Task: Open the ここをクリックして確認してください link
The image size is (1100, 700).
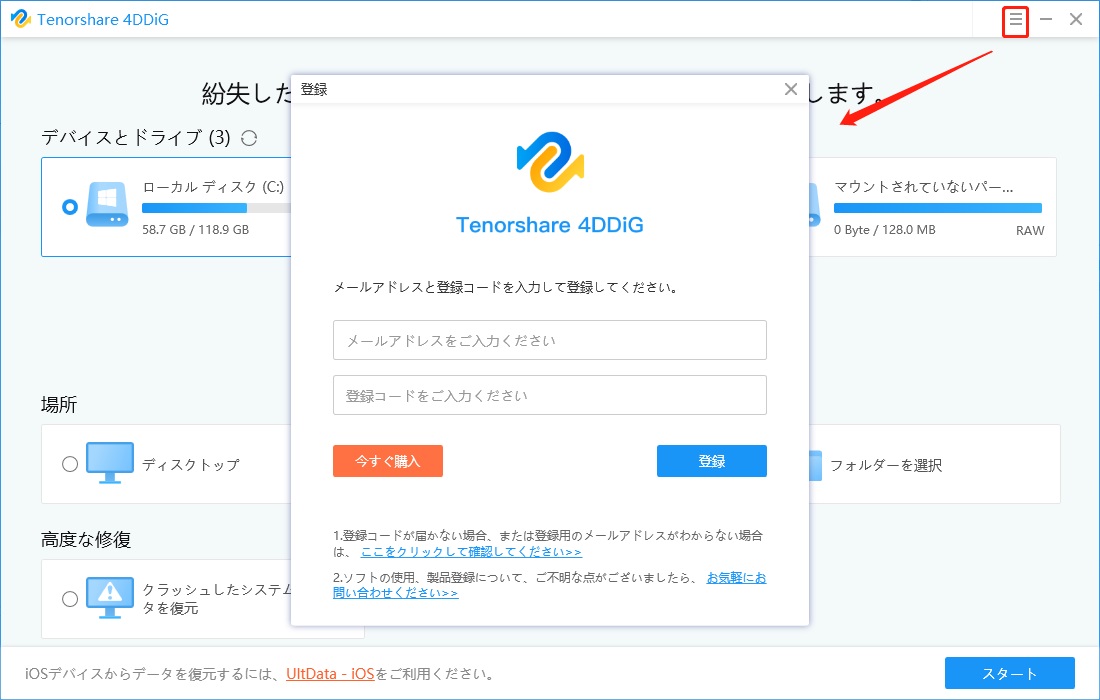Action: pyautogui.click(x=471, y=552)
